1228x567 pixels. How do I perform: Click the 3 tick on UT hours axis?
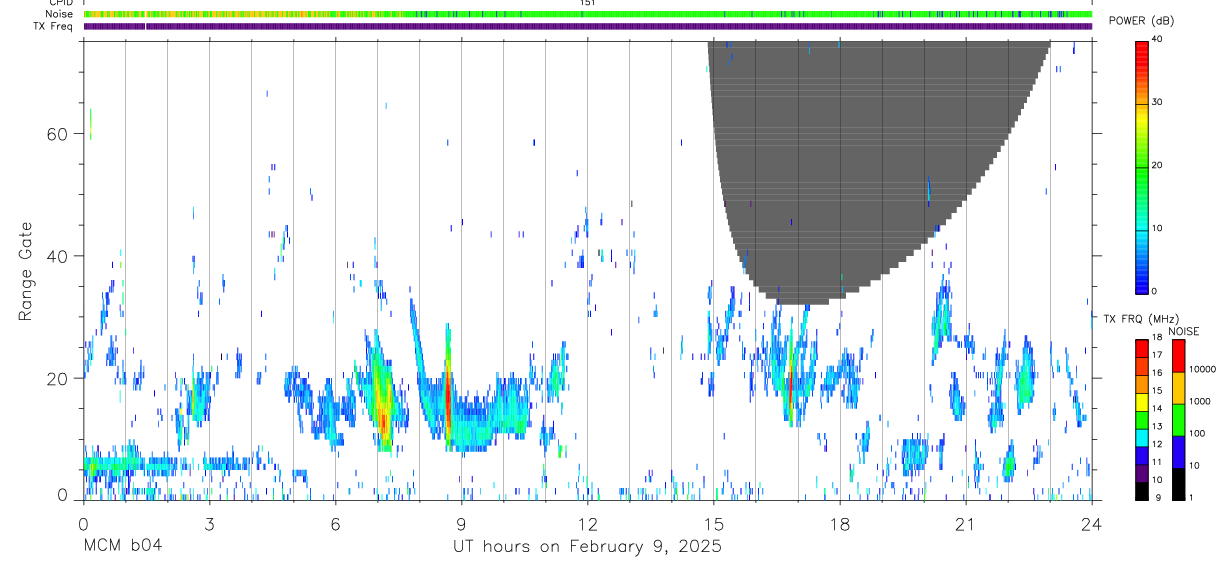click(209, 523)
